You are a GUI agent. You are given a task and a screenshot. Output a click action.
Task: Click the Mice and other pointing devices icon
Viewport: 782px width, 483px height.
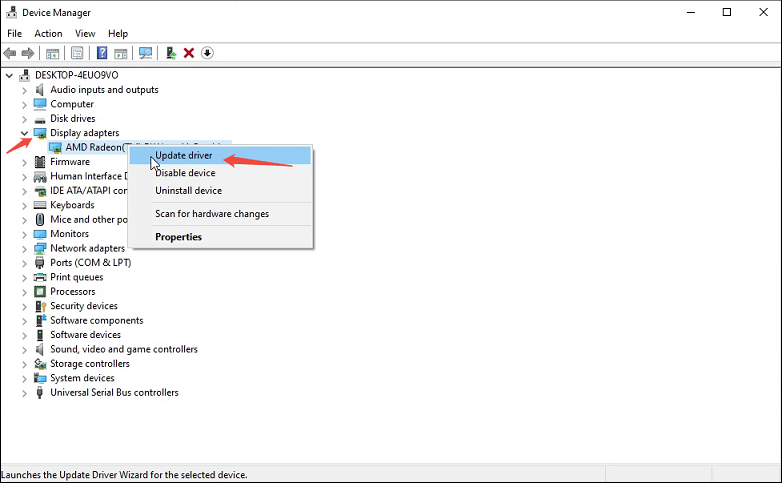click(40, 220)
